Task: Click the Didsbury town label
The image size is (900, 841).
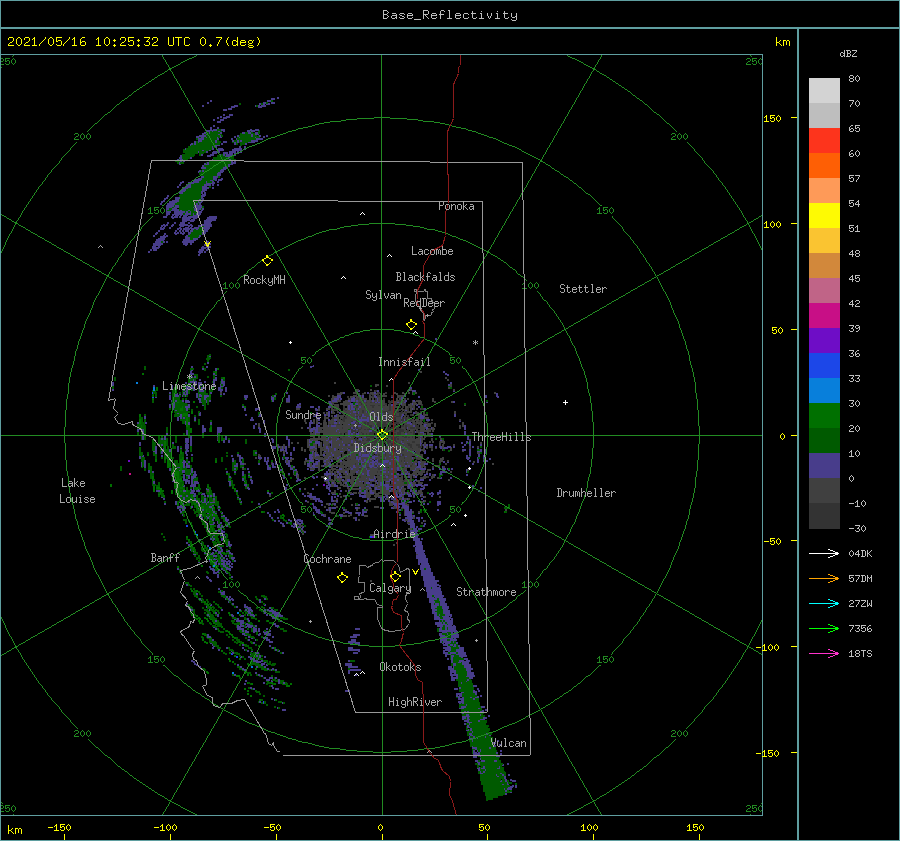Action: (x=377, y=448)
